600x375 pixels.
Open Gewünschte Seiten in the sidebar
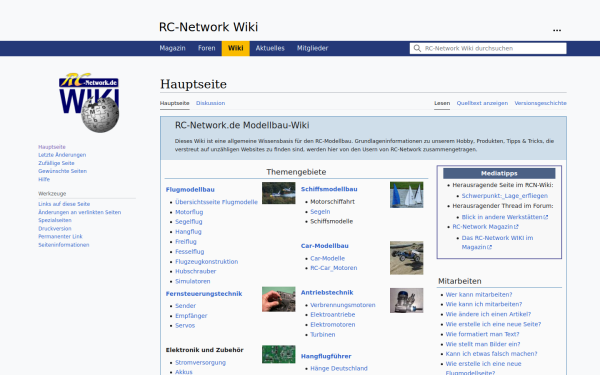[x=62, y=171]
